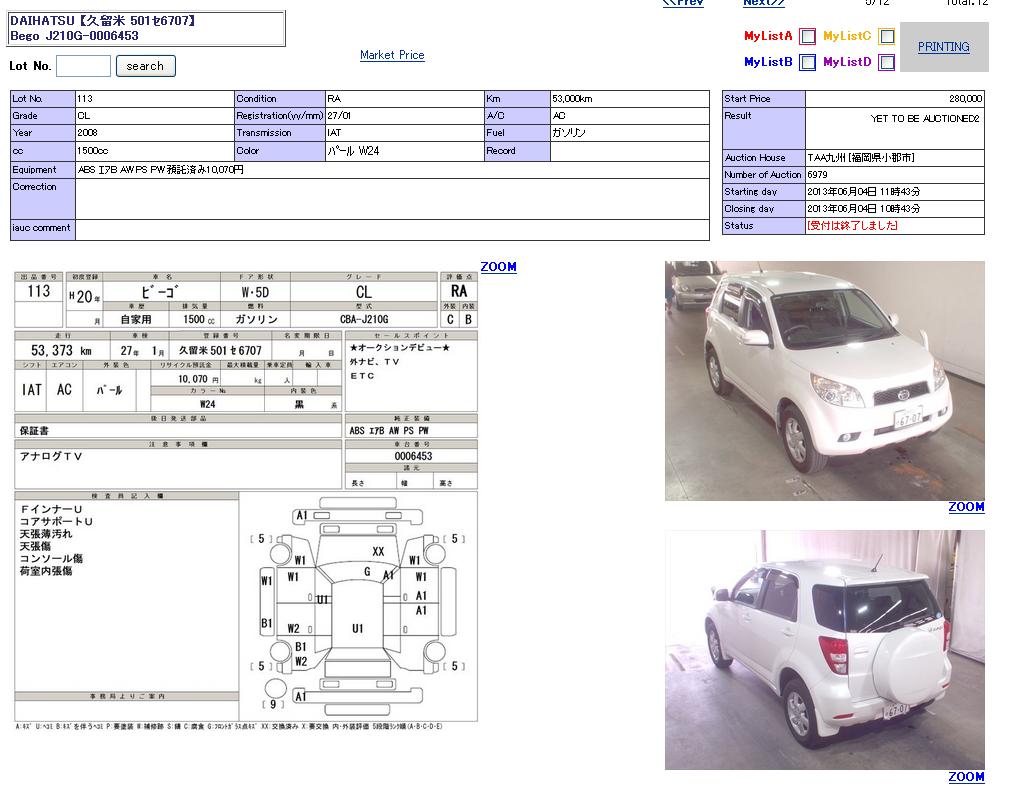Click the search button next to Lot No.
This screenshot has width=1014, height=793.
click(145, 66)
